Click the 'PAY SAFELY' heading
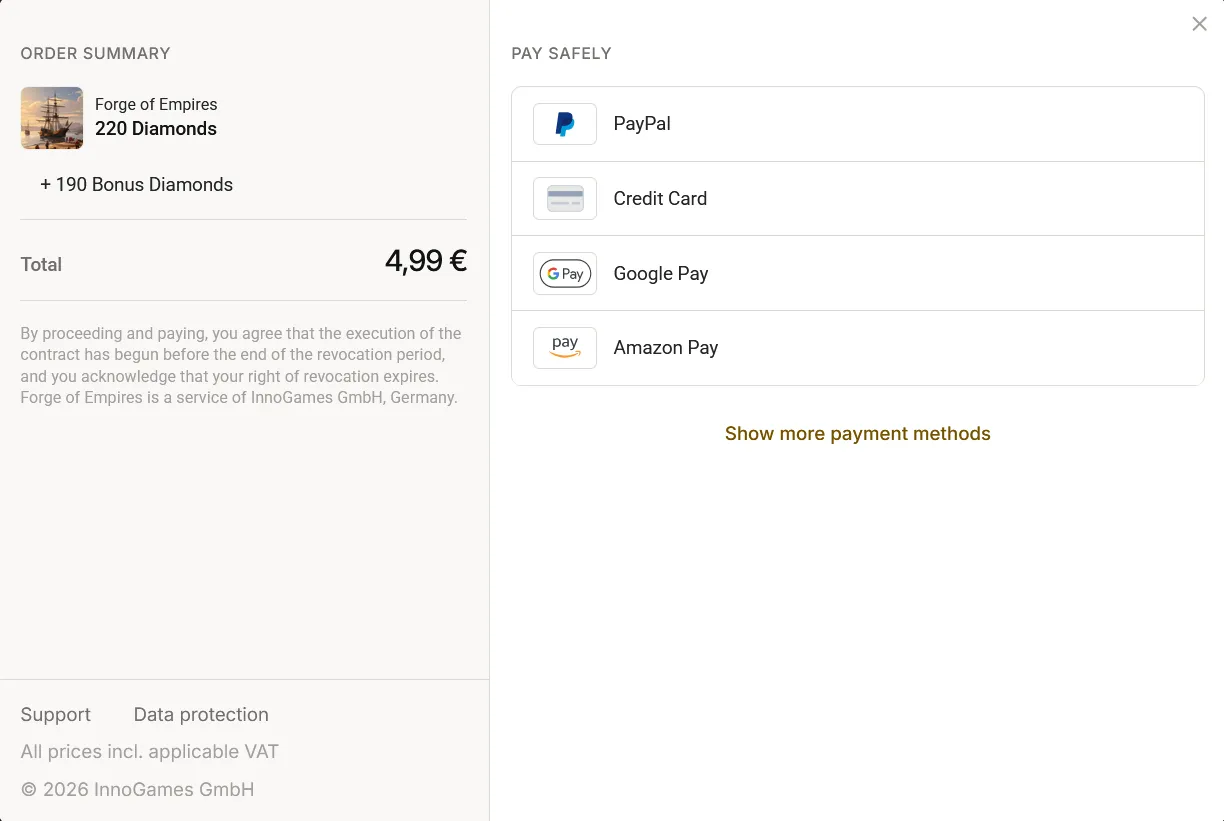 (561, 53)
